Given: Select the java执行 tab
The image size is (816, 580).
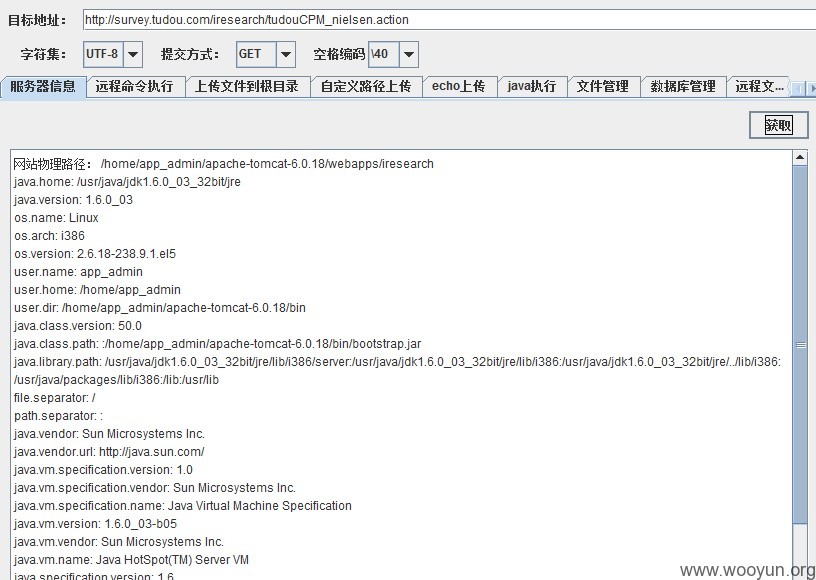Looking at the screenshot, I should tap(532, 86).
